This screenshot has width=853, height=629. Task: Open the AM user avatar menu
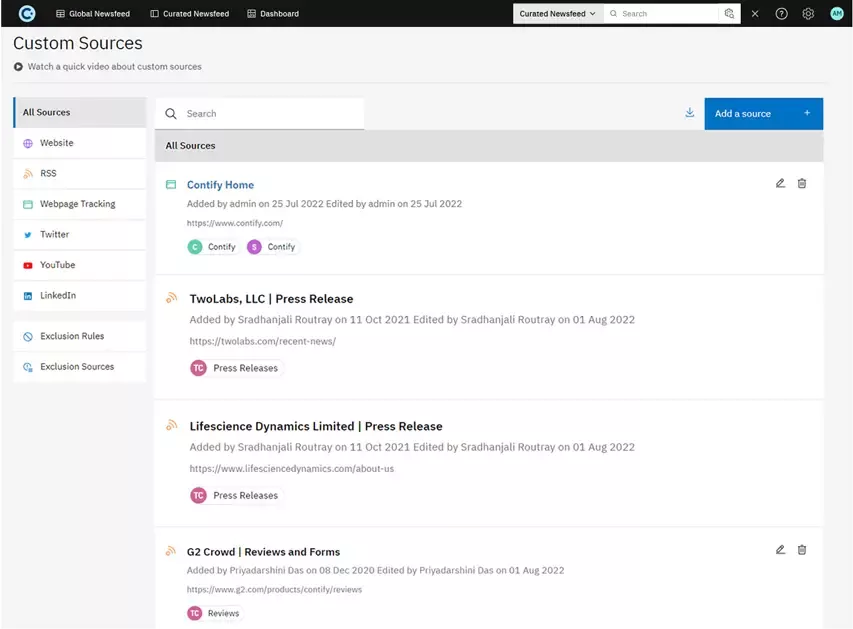coord(837,14)
